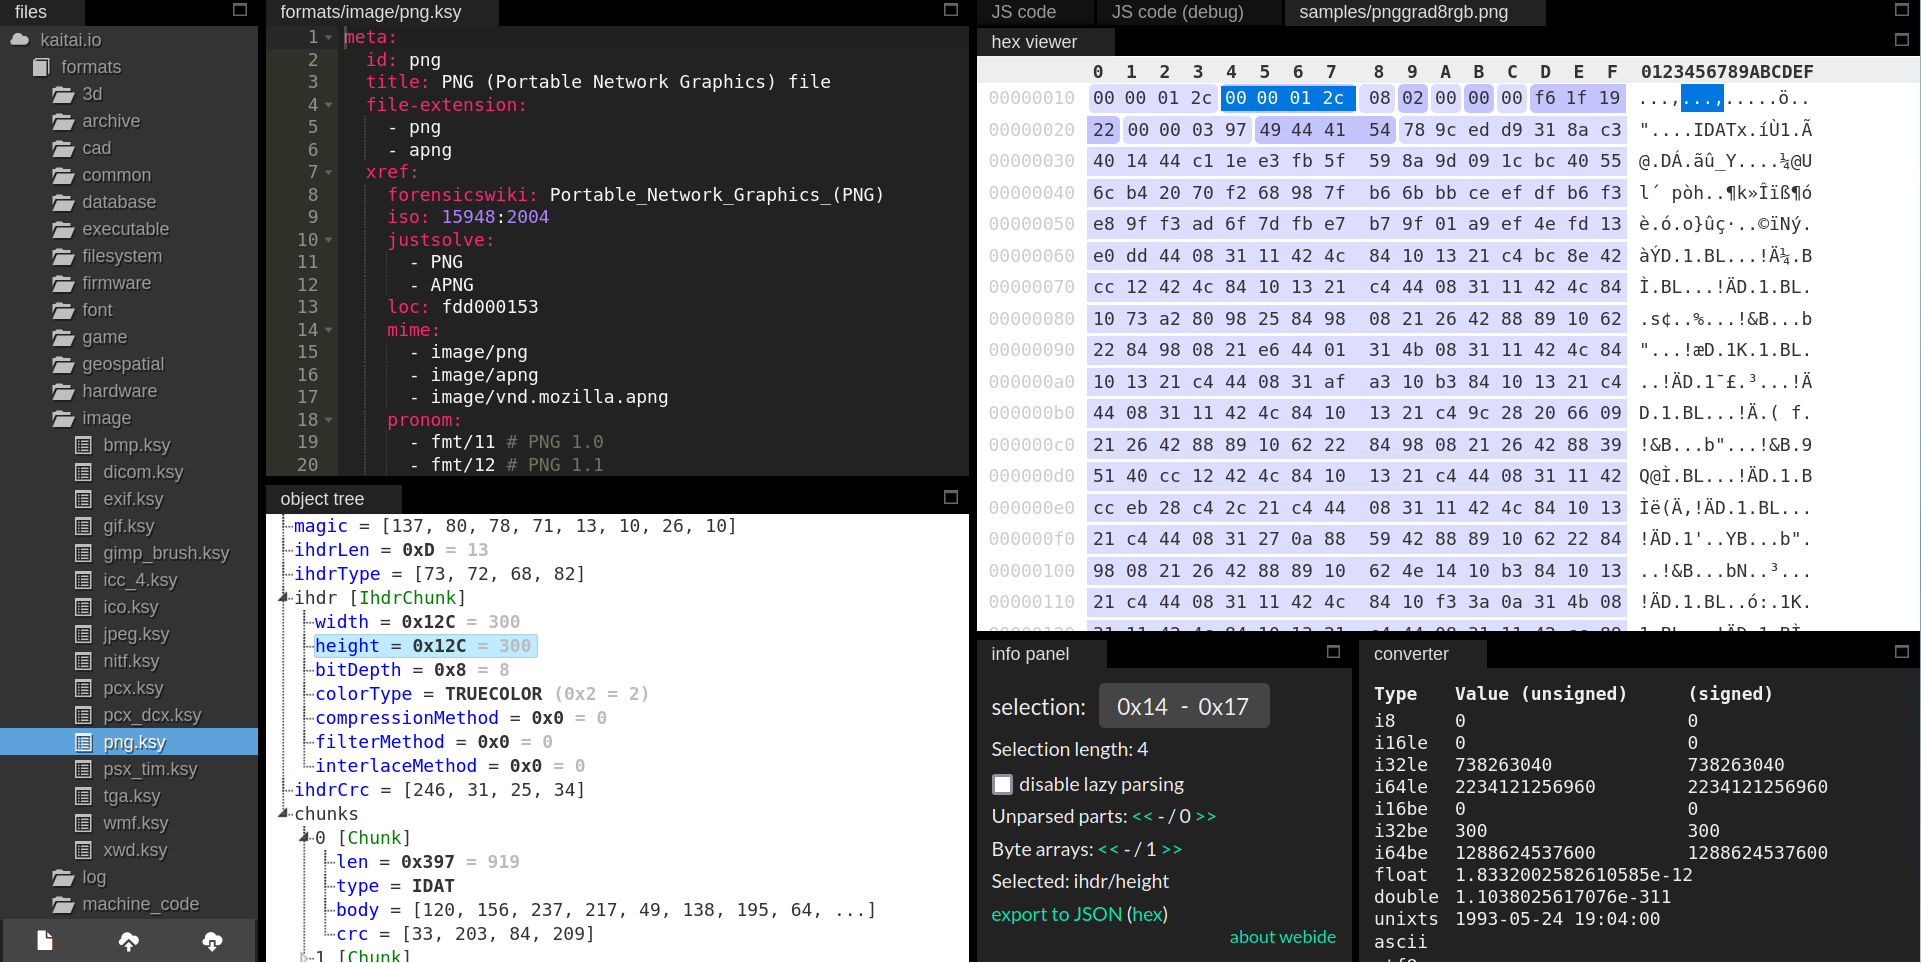Click the kaitai.io cloud root icon
1921x963 pixels.
click(x=20, y=40)
